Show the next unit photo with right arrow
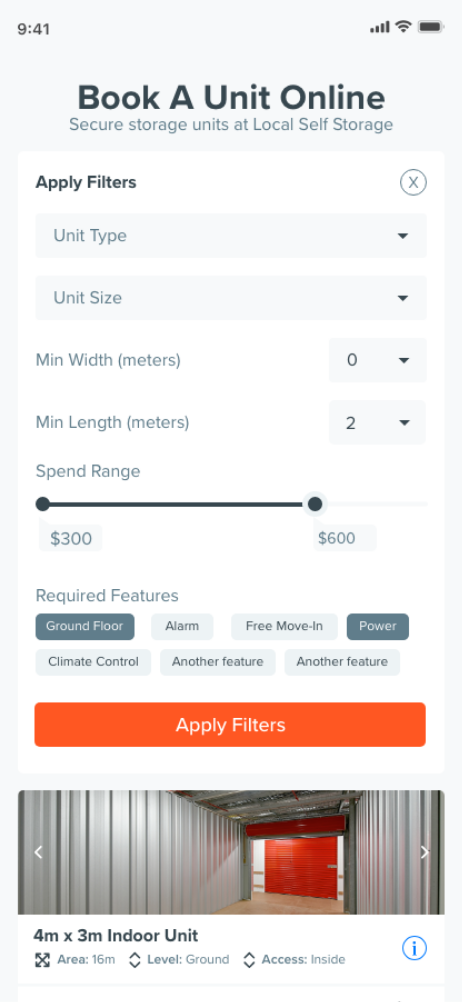Viewport: 463px width, 1002px height. [x=425, y=852]
